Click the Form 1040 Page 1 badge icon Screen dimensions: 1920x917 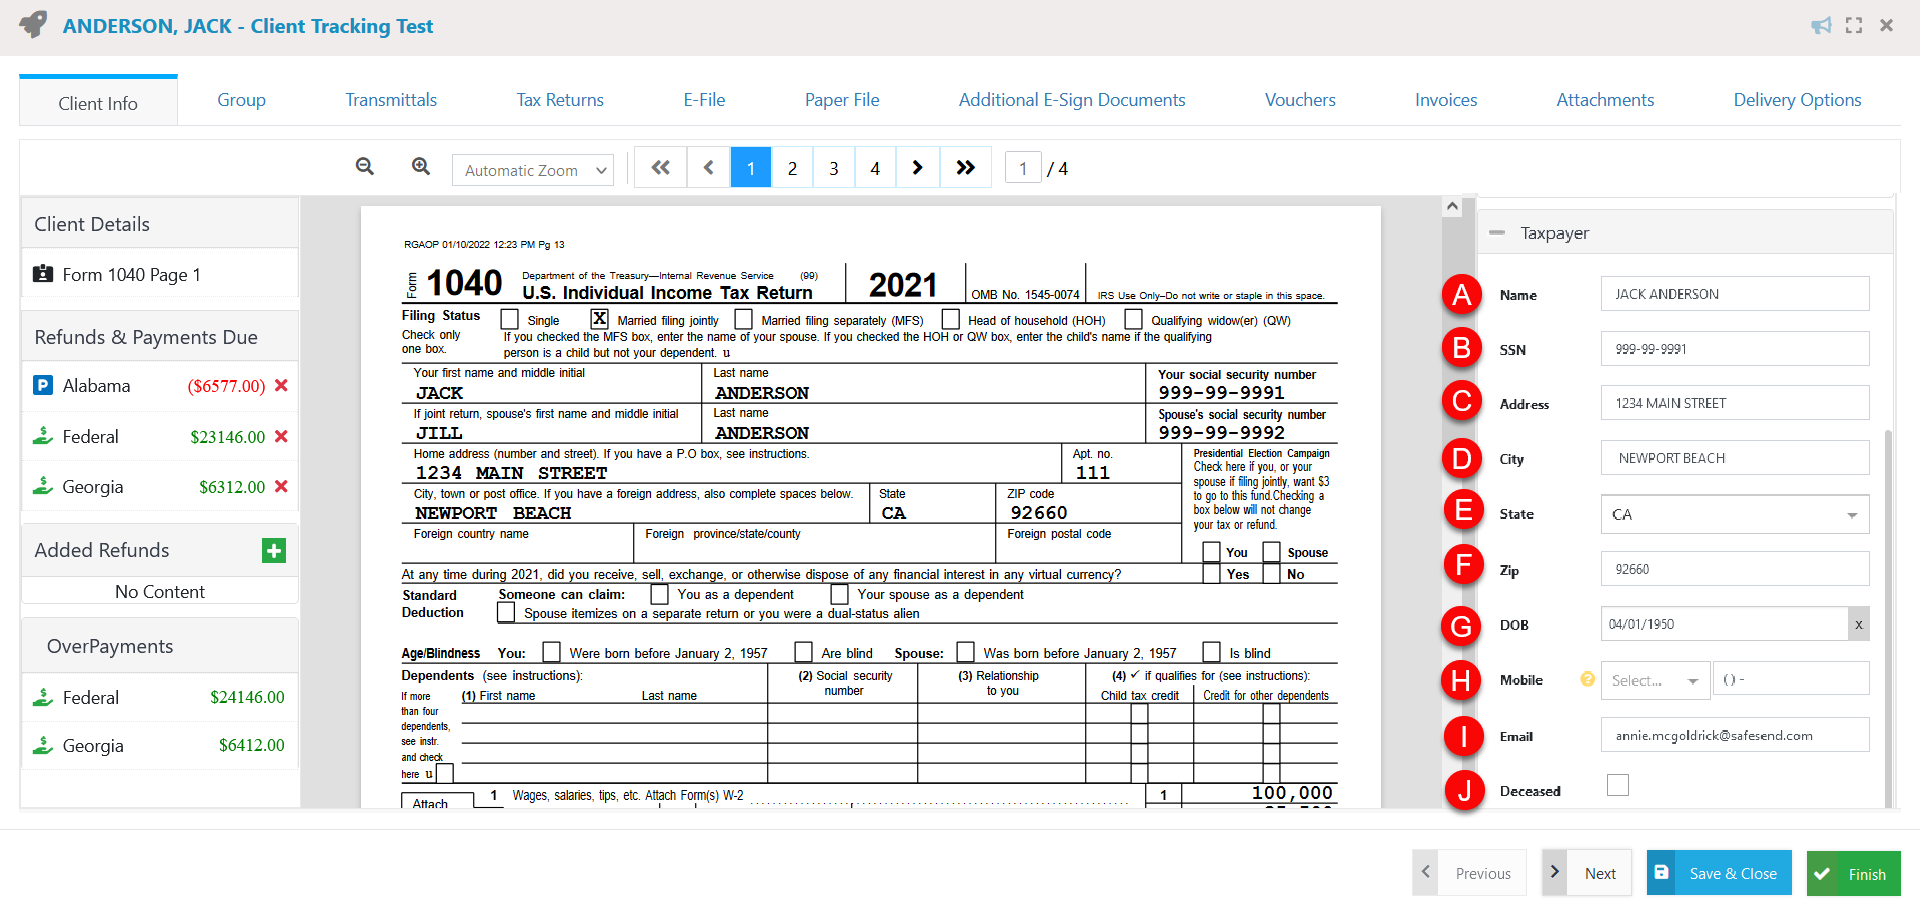[x=43, y=274]
